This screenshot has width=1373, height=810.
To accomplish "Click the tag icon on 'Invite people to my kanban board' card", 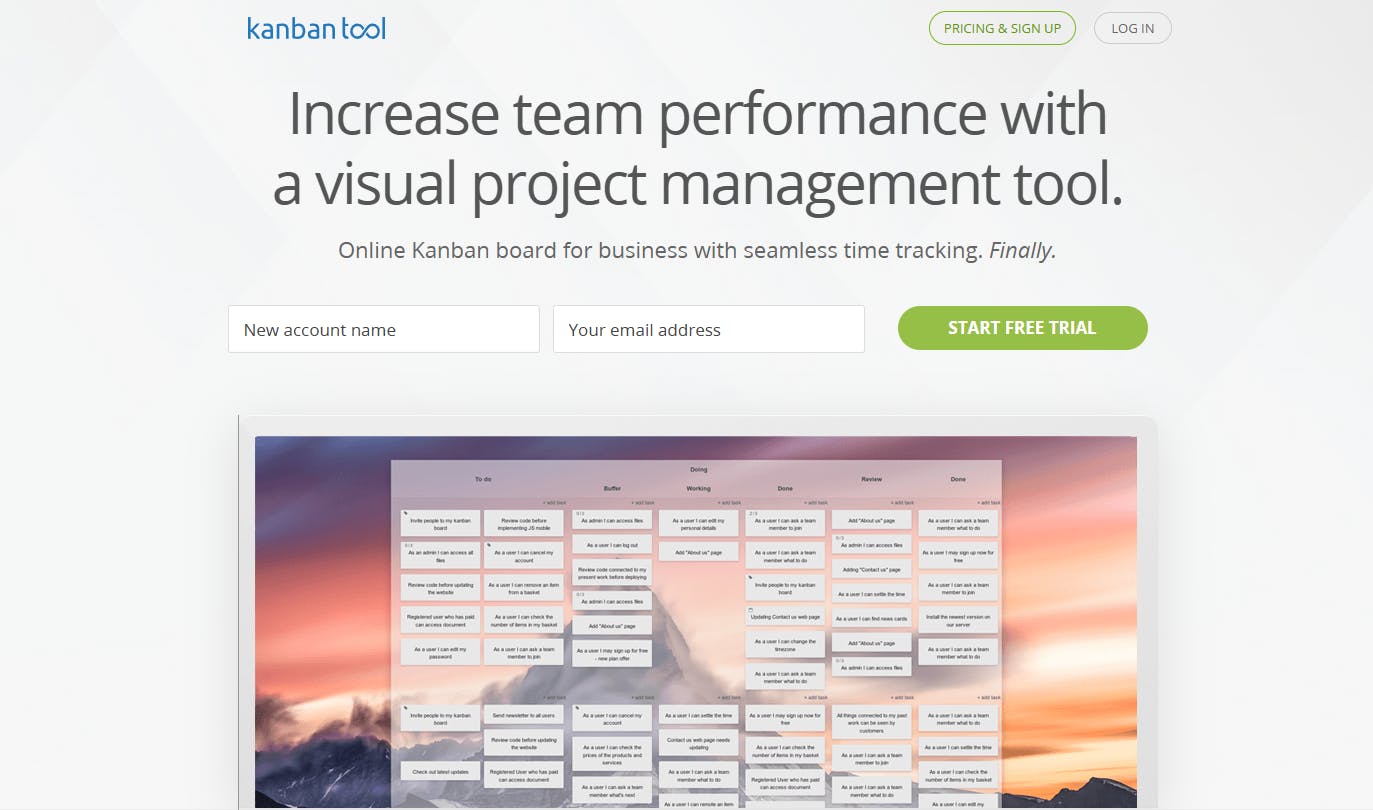I will pyautogui.click(x=404, y=513).
